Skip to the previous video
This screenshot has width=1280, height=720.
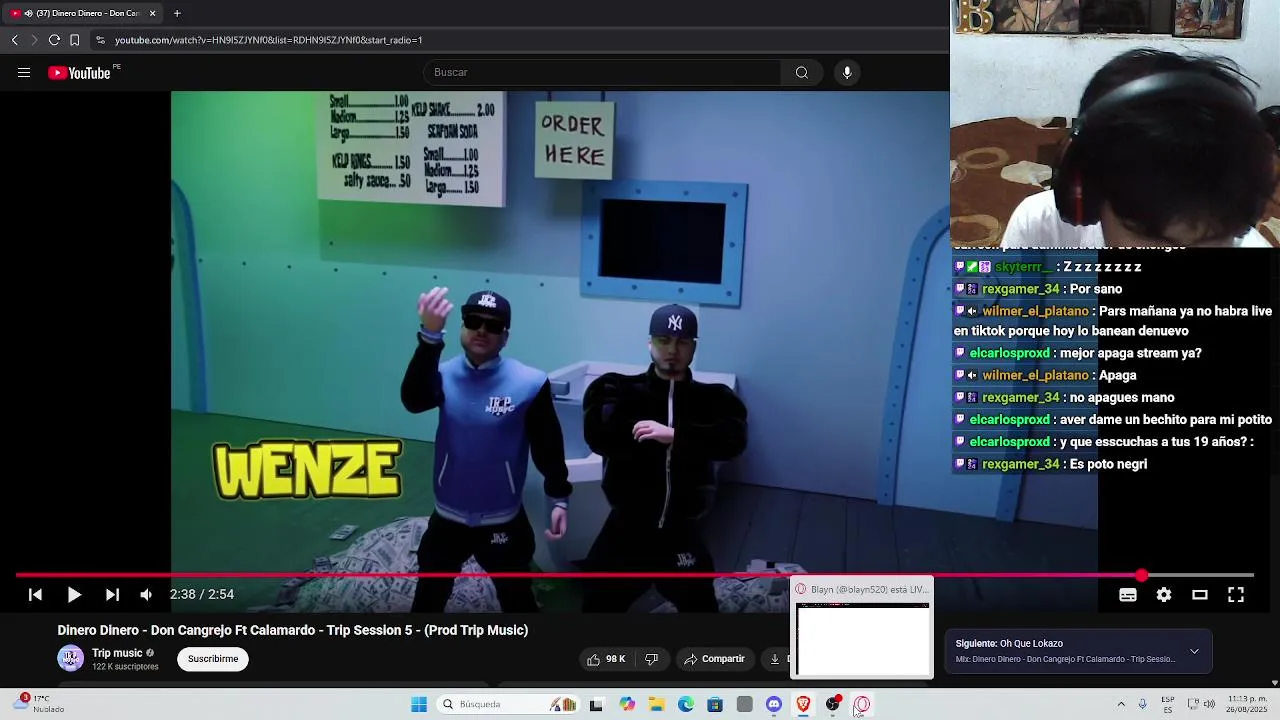click(x=35, y=594)
